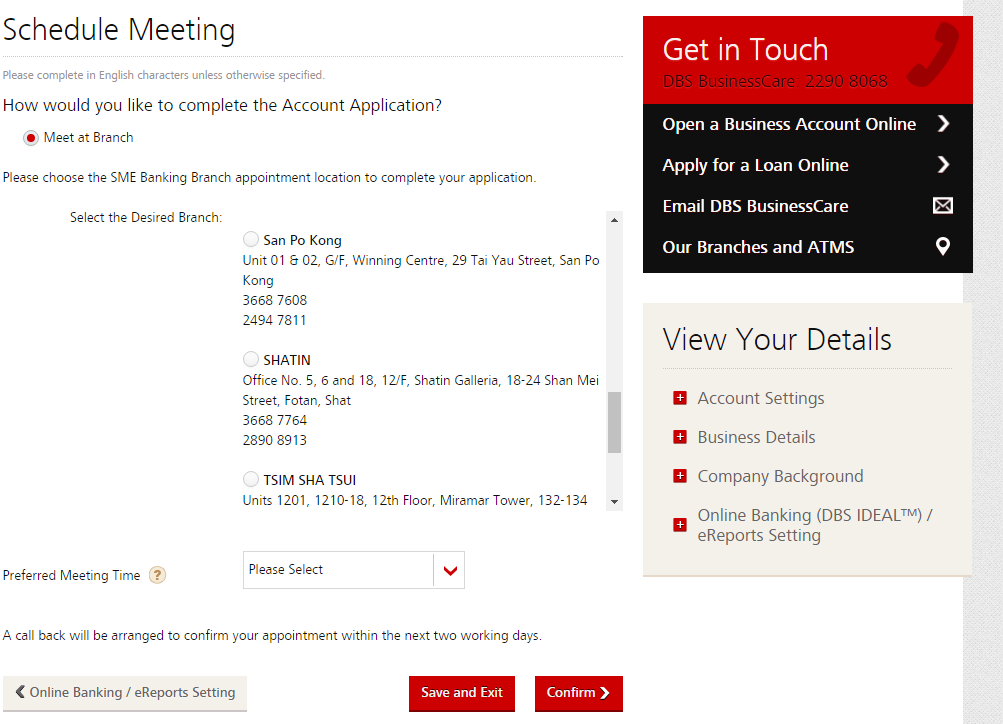Click the Miramar Tower address line
The width and height of the screenshot is (1003, 724).
click(415, 500)
